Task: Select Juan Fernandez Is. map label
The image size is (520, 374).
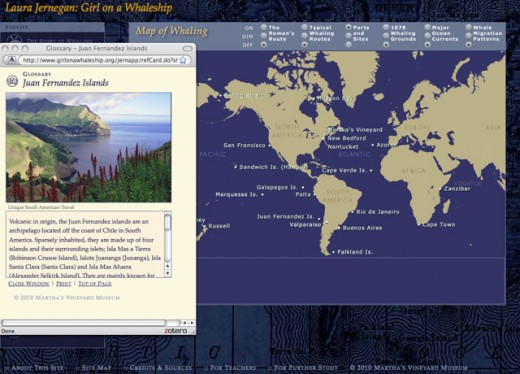Action: [x=285, y=217]
